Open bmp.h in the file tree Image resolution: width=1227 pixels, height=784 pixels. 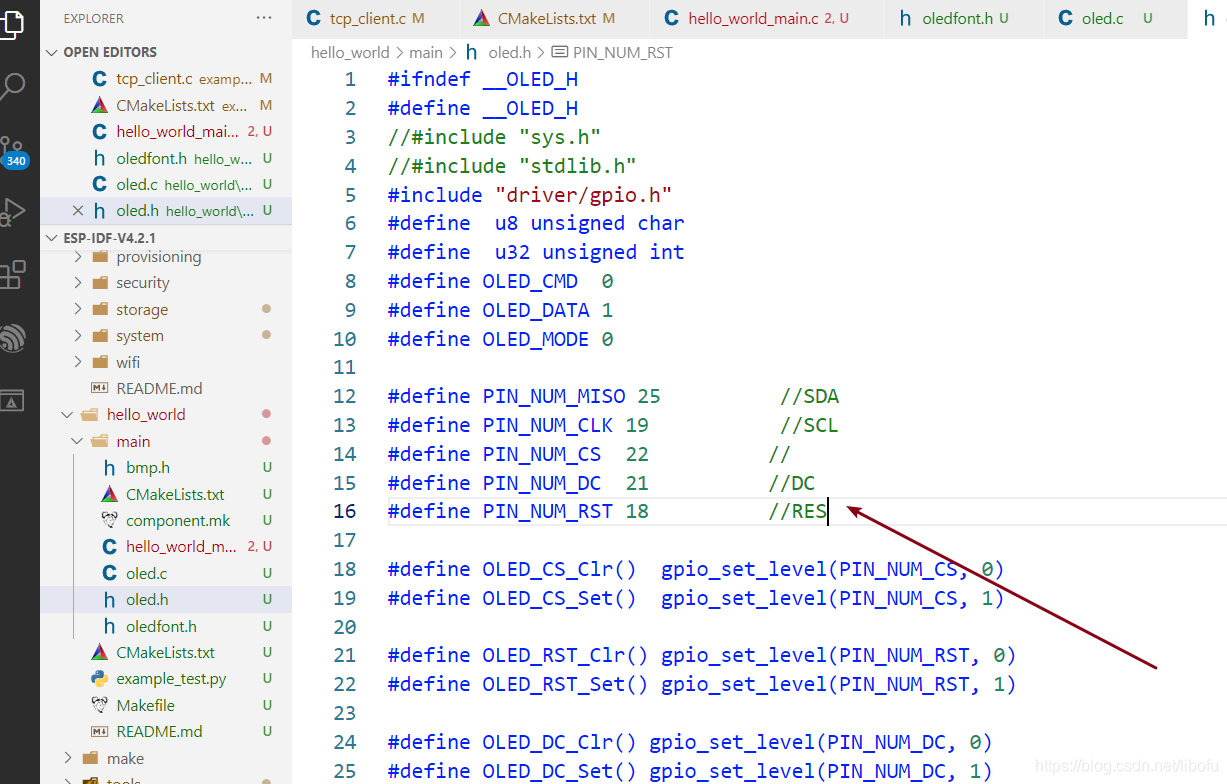(x=148, y=468)
